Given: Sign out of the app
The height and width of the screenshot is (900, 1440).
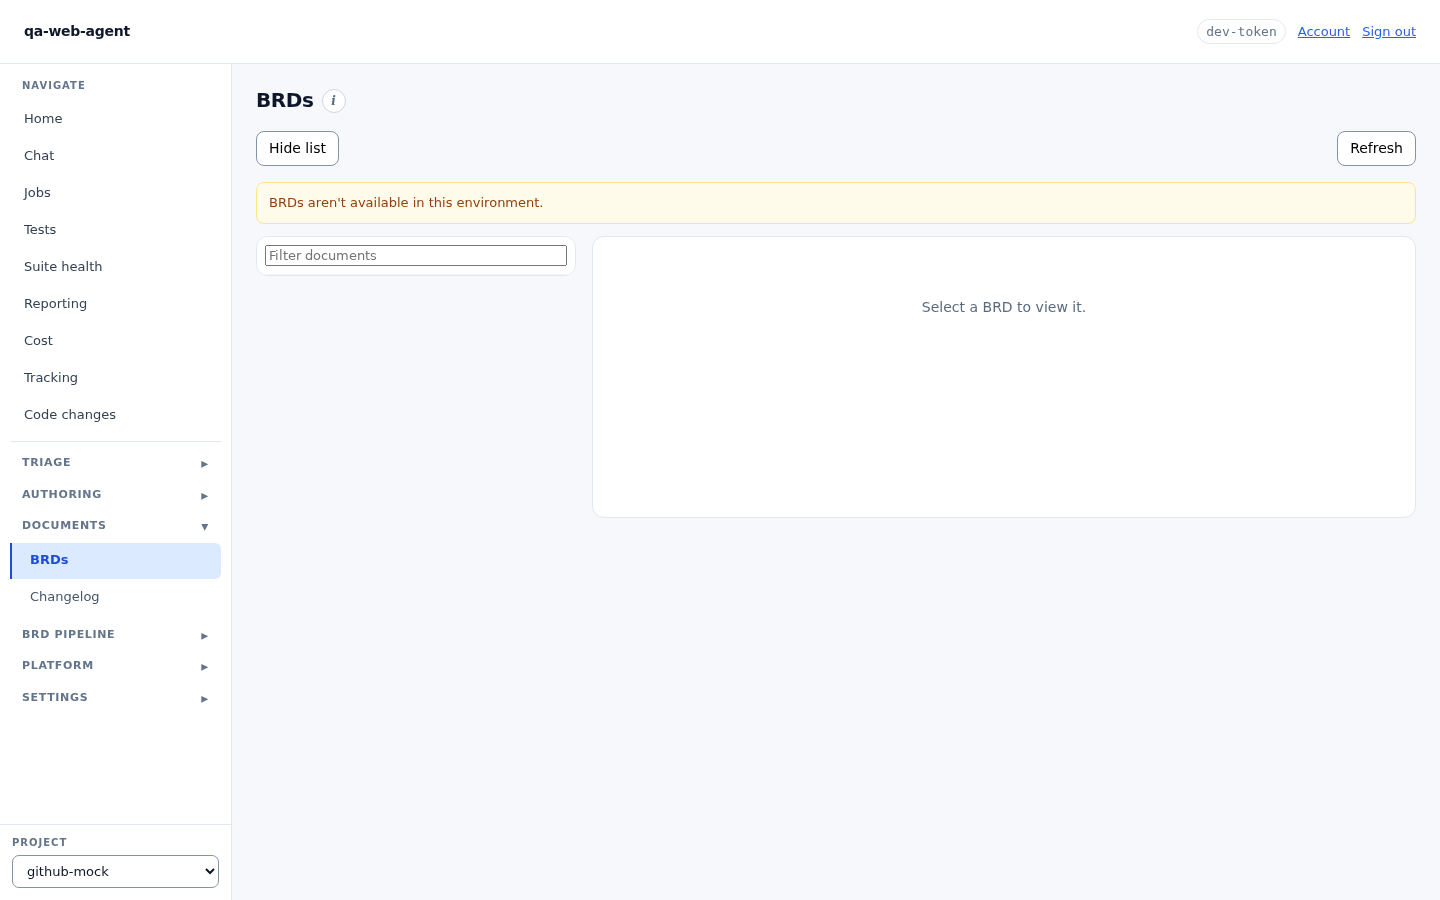Looking at the screenshot, I should (x=1389, y=32).
